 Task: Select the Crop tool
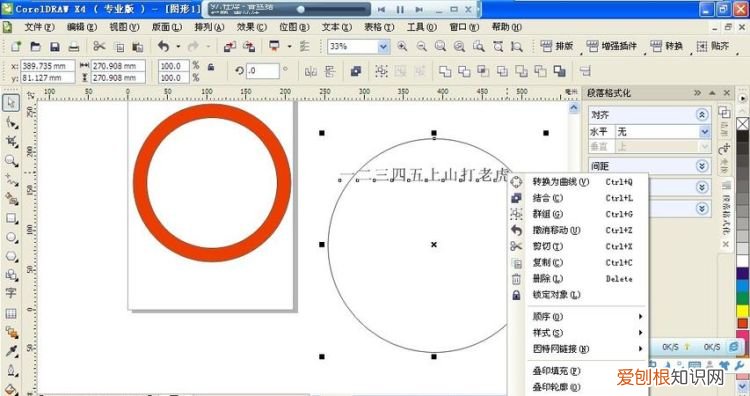pyautogui.click(x=11, y=142)
